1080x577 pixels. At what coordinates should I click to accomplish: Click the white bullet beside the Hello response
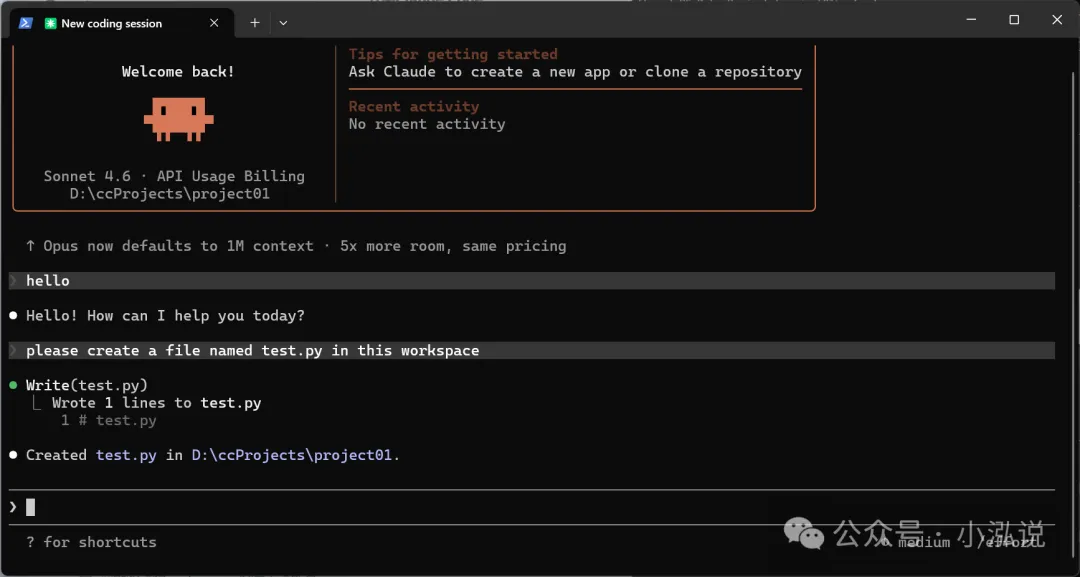13,316
